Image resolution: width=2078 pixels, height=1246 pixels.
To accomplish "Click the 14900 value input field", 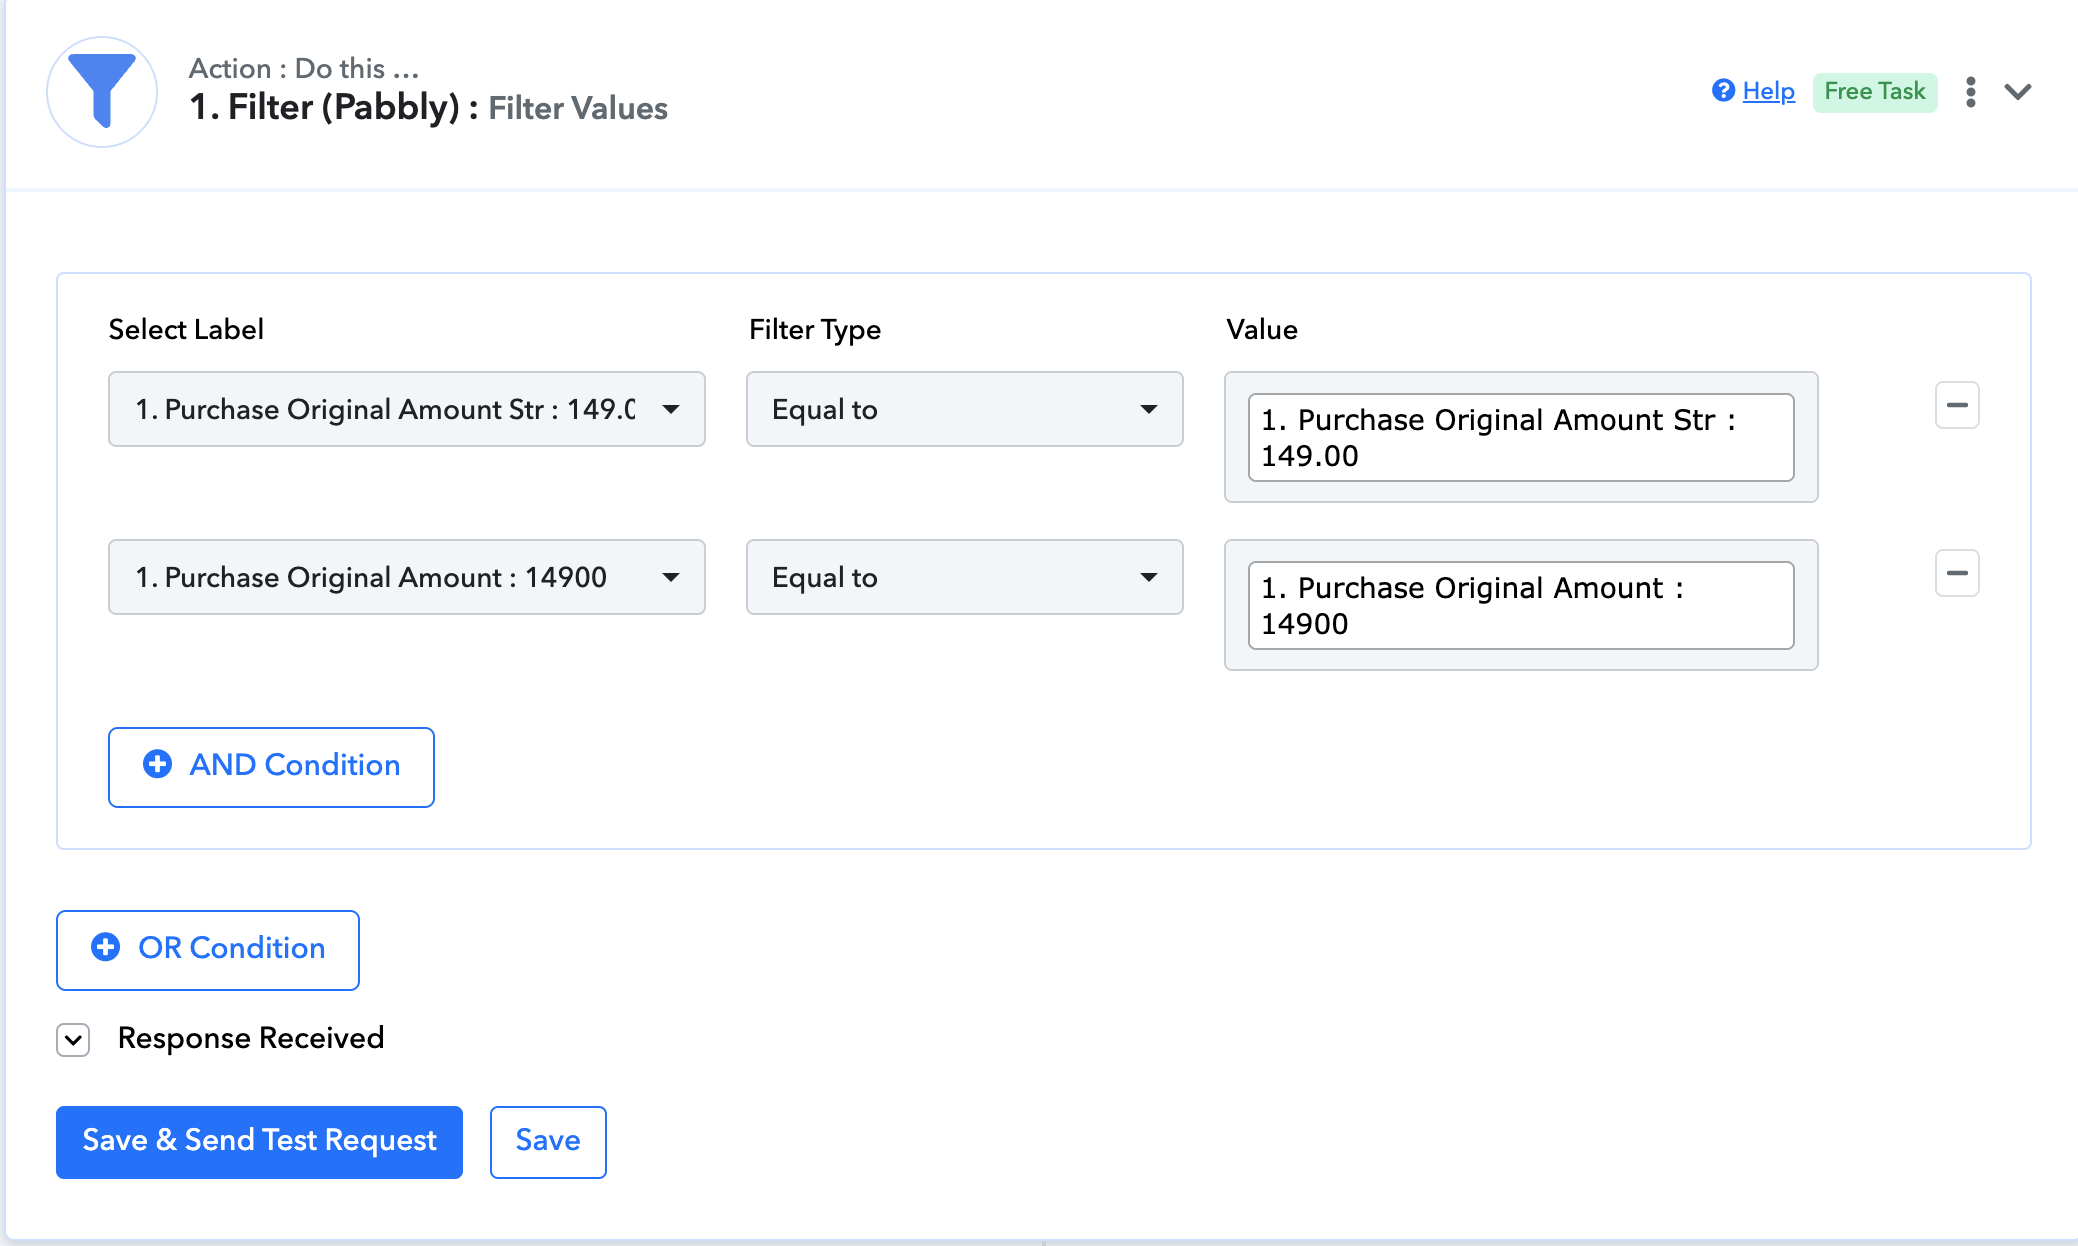I will [x=1520, y=605].
